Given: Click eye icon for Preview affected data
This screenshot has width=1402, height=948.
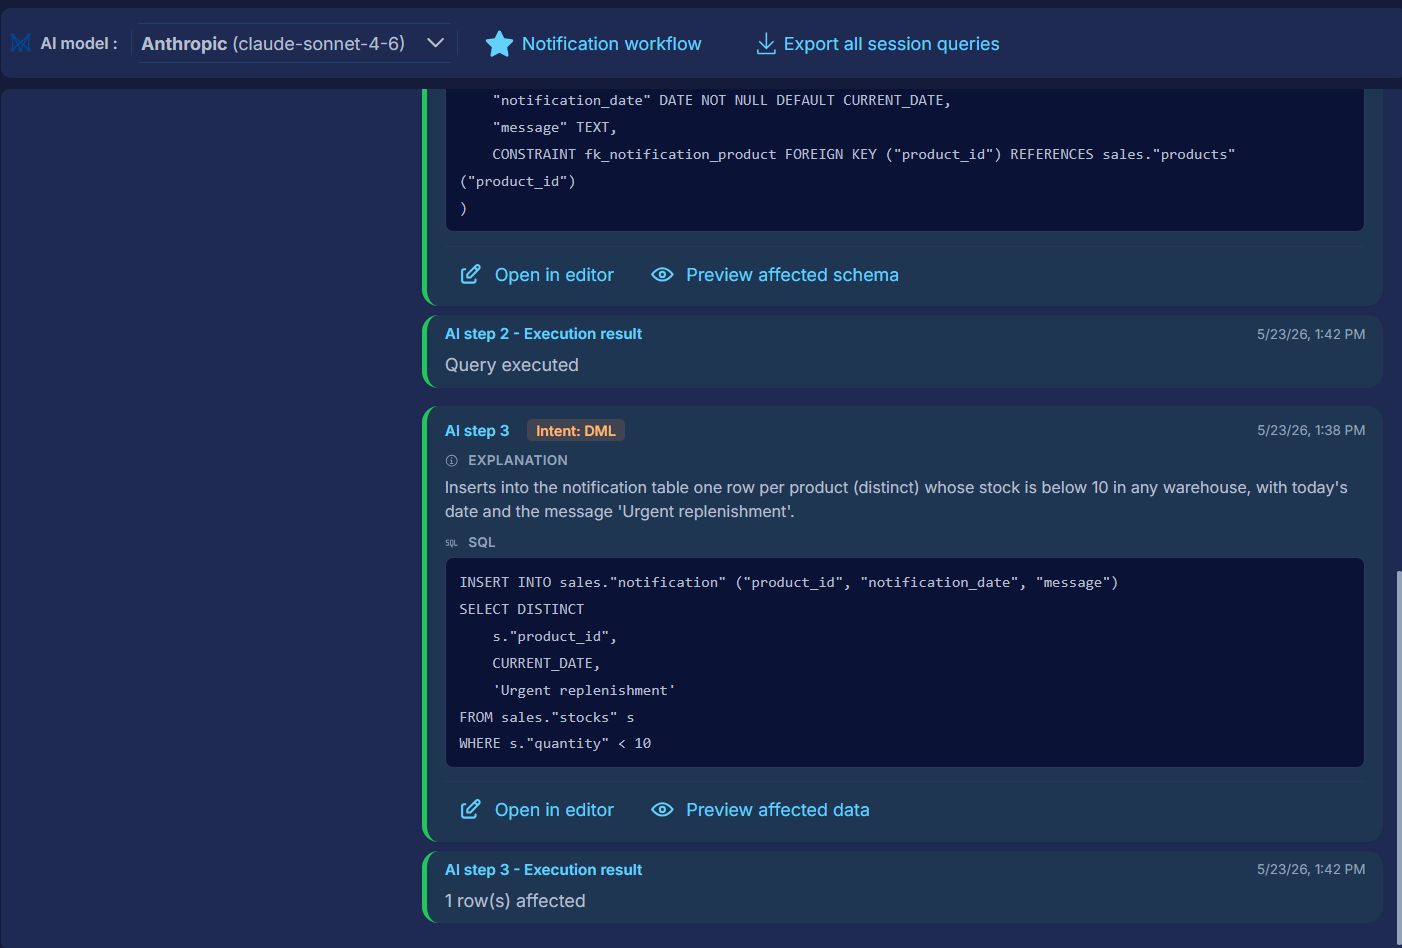Looking at the screenshot, I should coord(662,810).
